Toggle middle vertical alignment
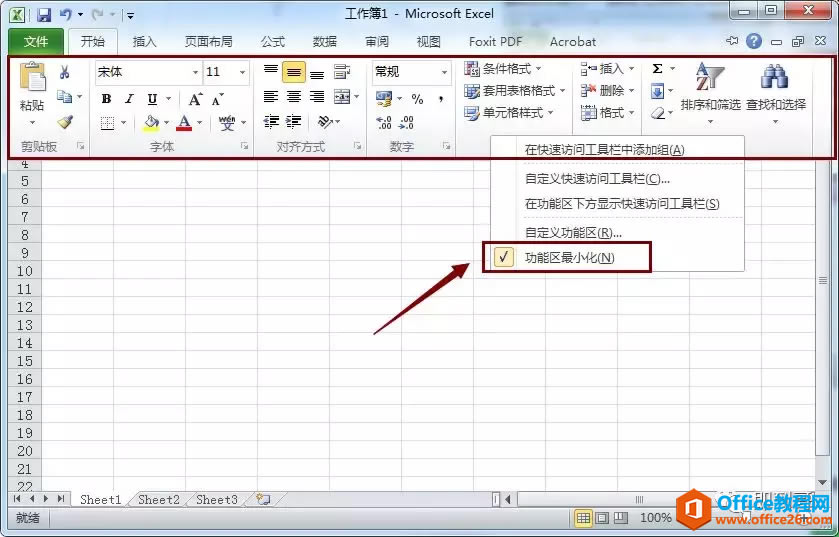 294,72
